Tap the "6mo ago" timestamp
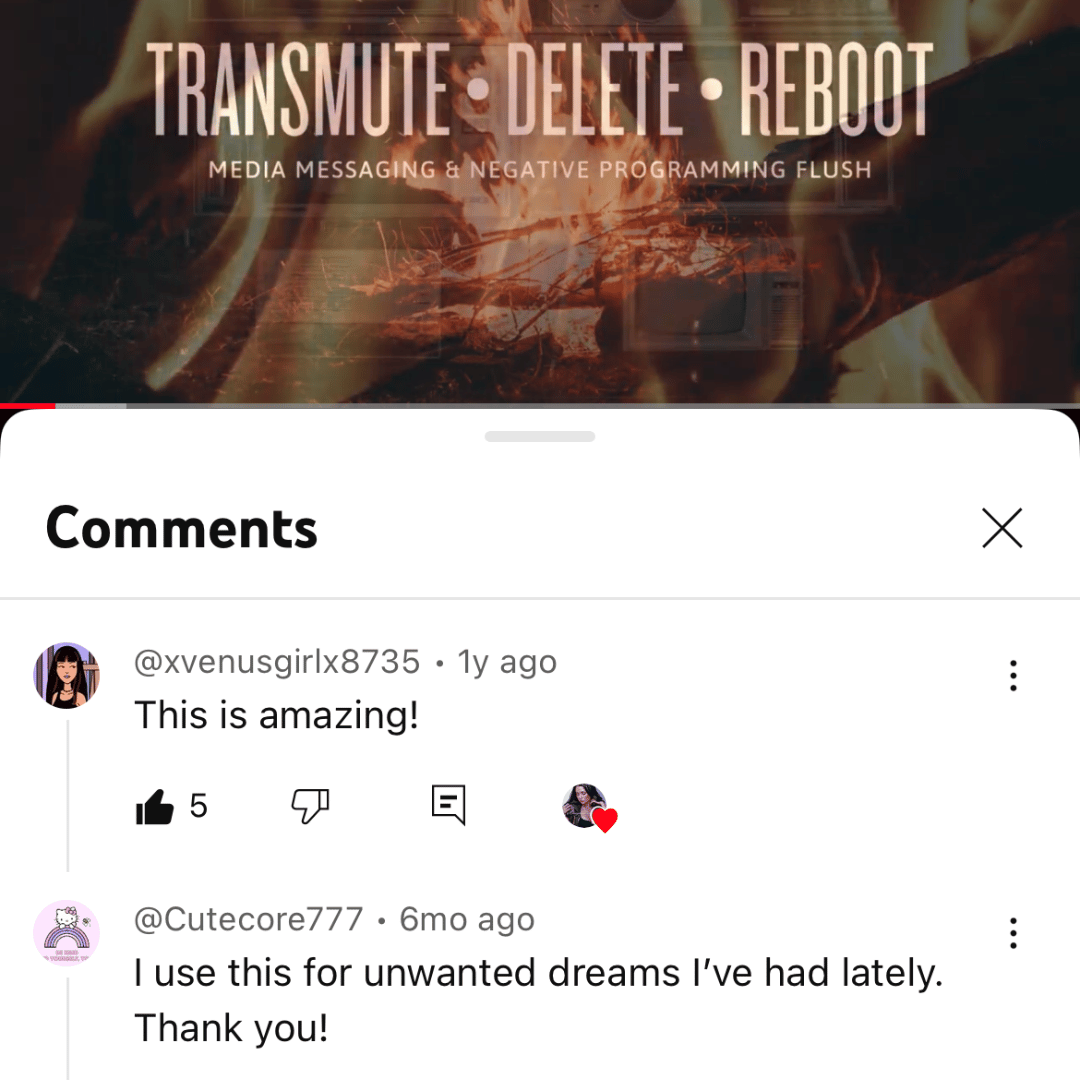 click(467, 920)
